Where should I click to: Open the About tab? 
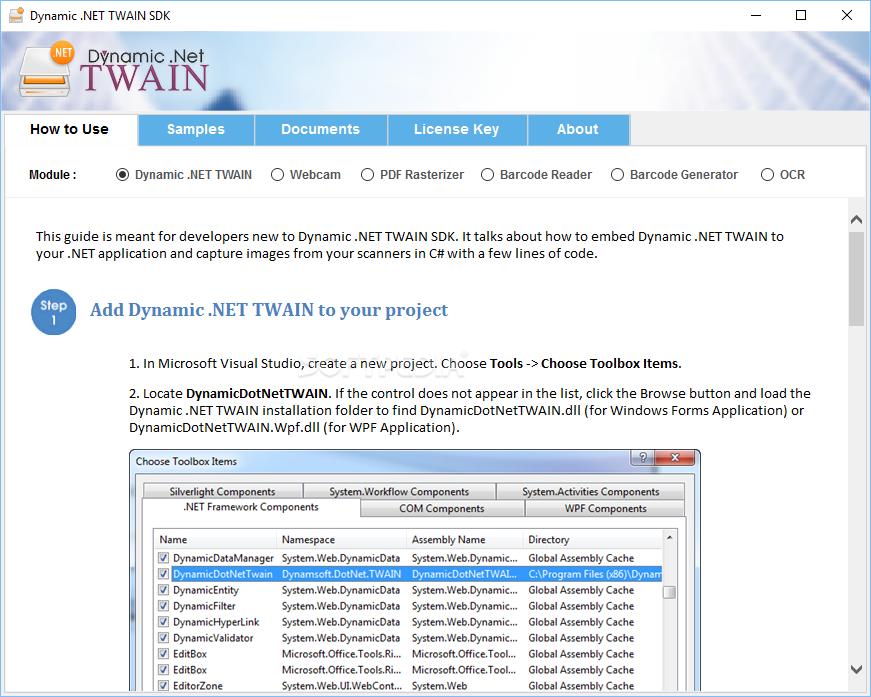point(578,129)
